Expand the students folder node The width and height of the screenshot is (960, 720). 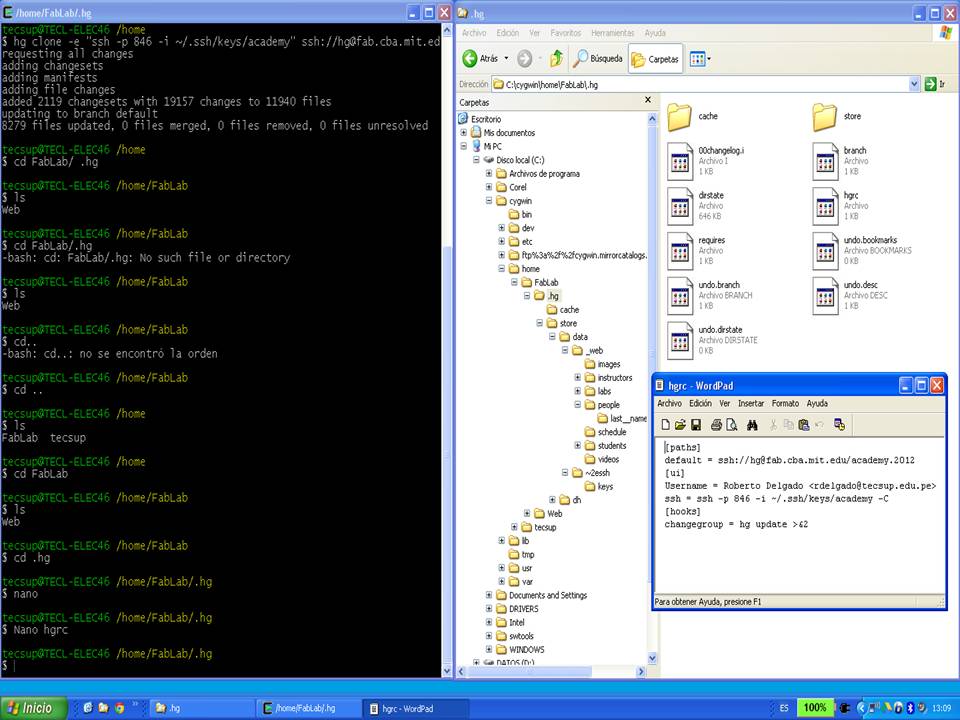coord(577,446)
